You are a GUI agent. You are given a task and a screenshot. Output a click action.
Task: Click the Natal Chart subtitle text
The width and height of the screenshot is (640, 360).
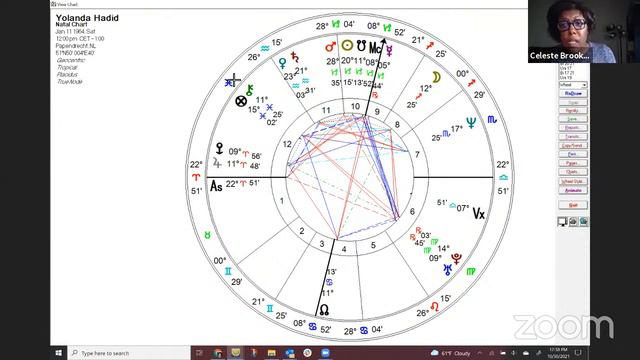pyautogui.click(x=71, y=24)
